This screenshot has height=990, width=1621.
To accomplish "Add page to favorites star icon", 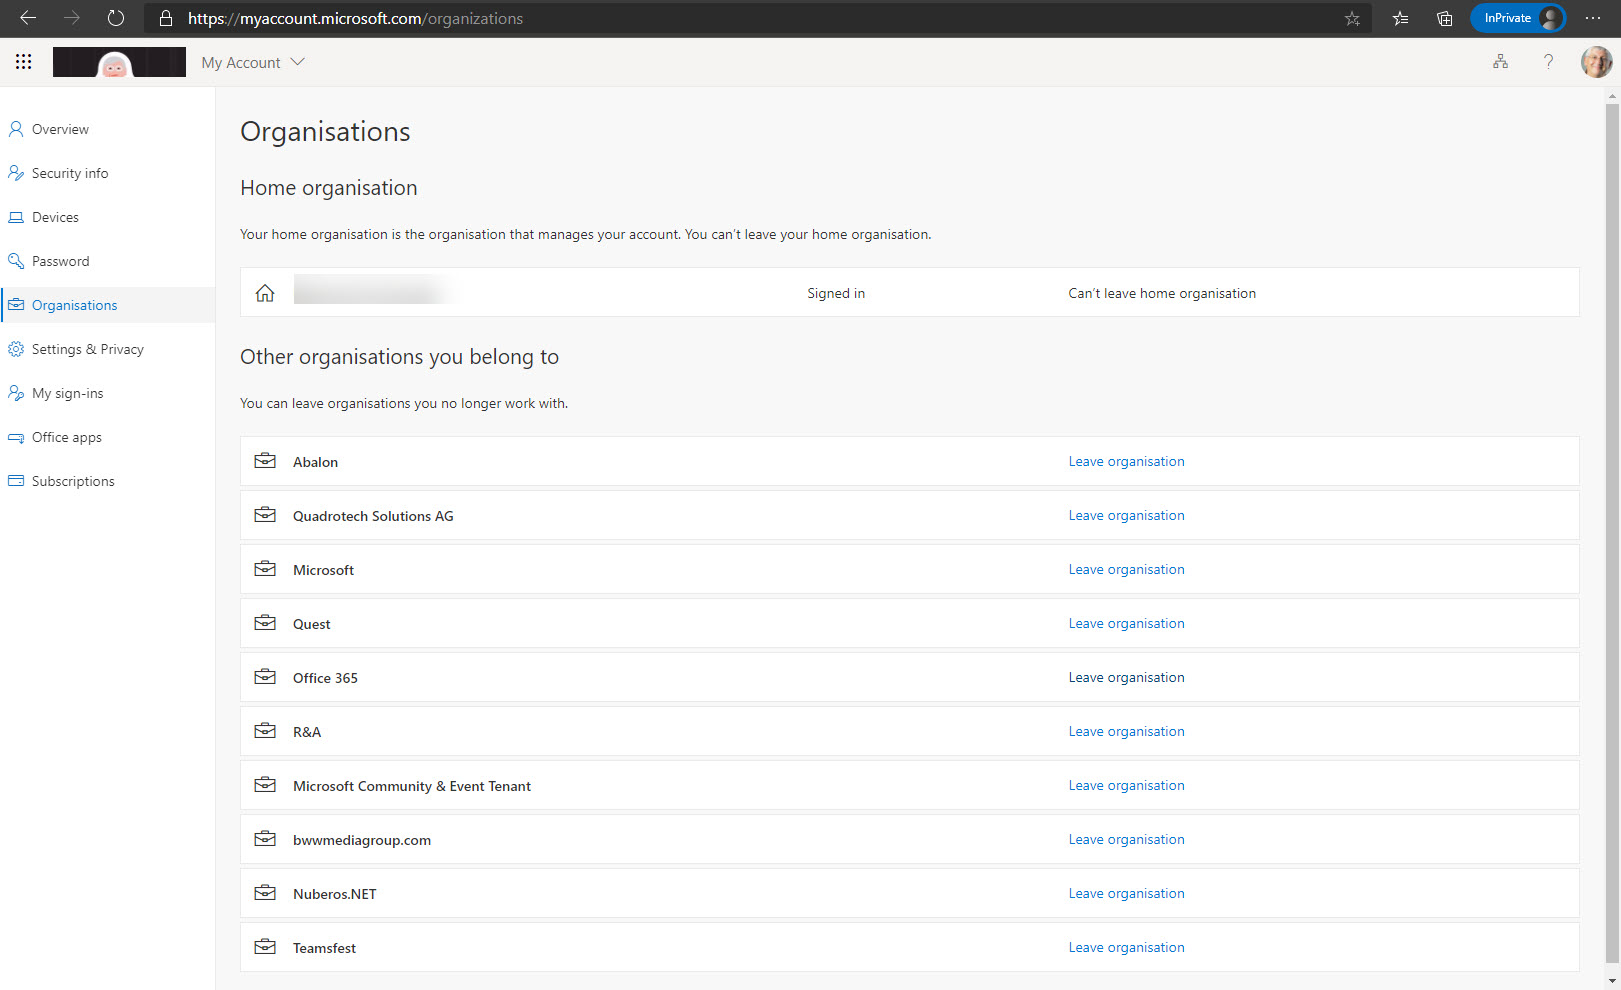I will point(1352,18).
